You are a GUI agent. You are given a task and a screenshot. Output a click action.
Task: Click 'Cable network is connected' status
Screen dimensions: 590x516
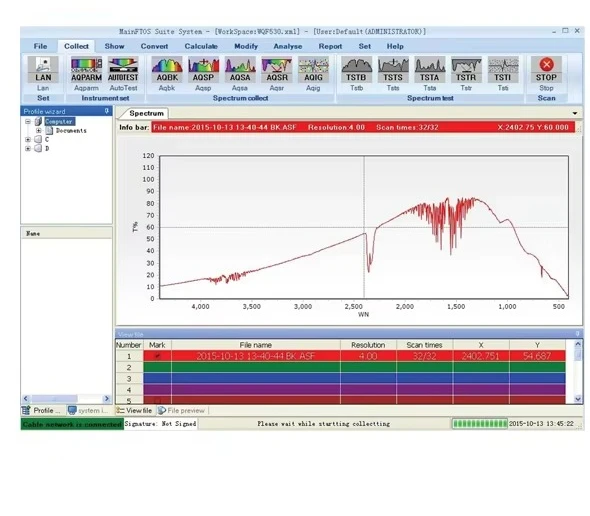72,424
